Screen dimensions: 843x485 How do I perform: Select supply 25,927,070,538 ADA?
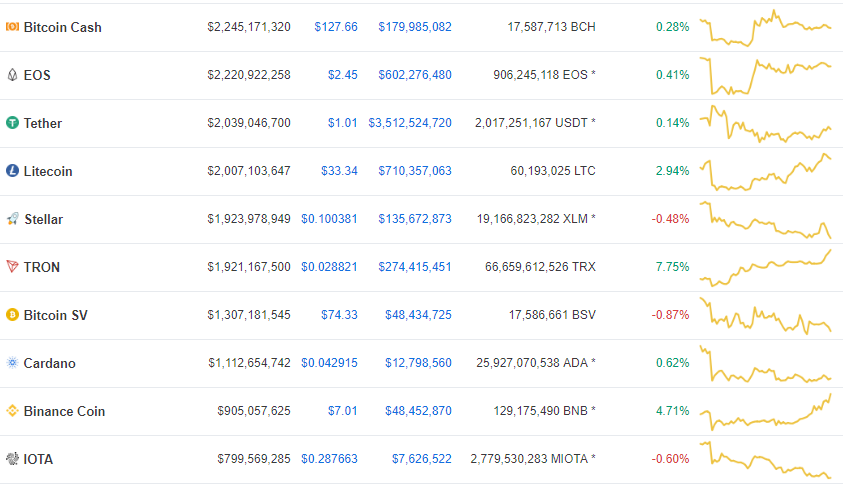pos(532,363)
